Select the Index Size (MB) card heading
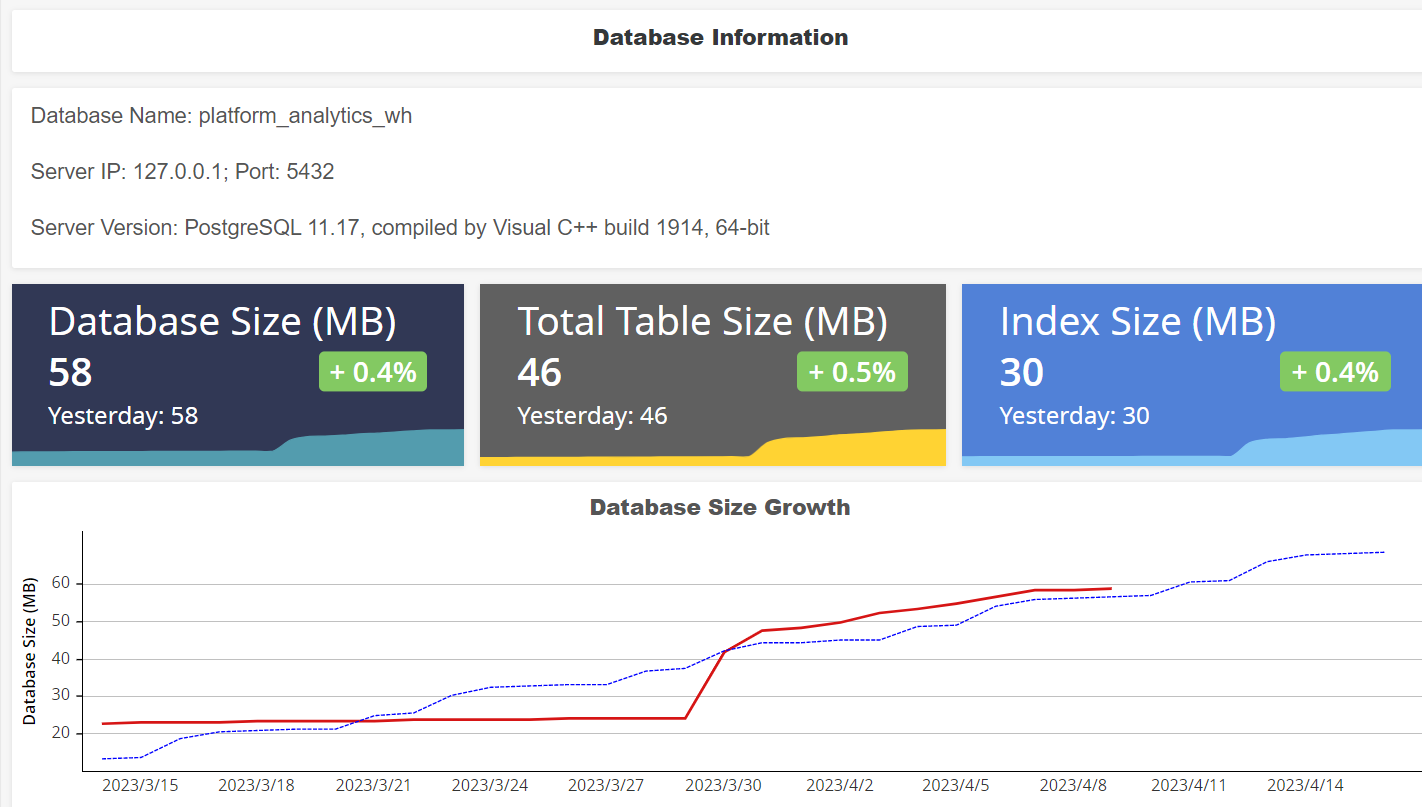Viewport: 1422px width, 807px height. (x=1138, y=321)
